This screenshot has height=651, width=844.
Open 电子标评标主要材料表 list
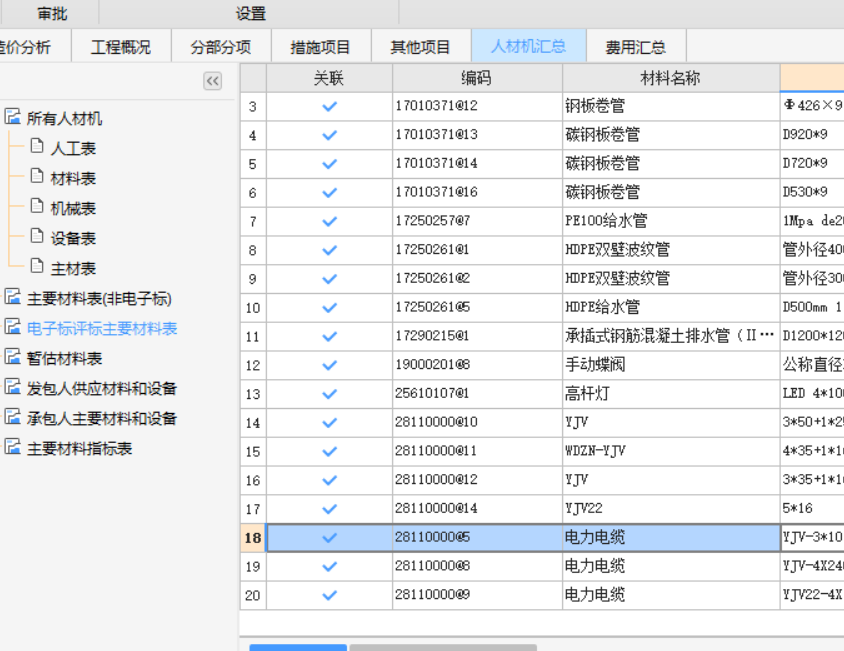pyautogui.click(x=102, y=328)
